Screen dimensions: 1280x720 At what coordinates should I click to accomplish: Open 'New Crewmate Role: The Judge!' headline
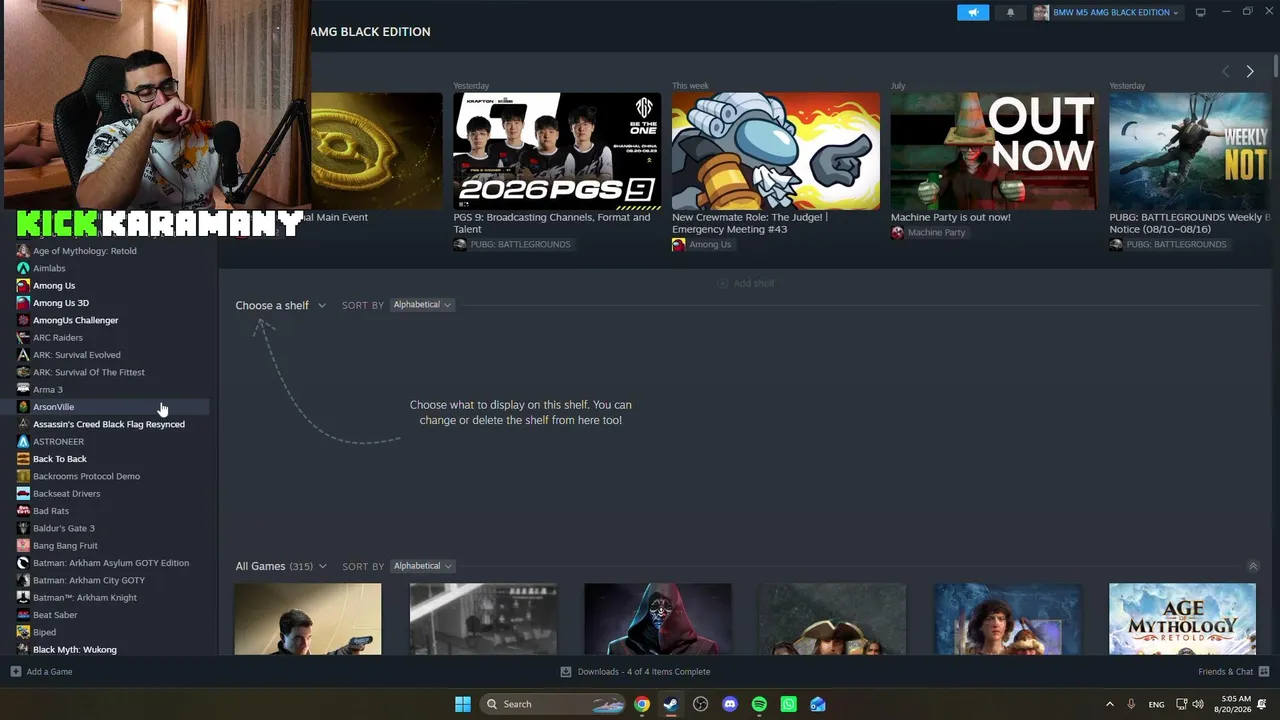tap(750, 223)
